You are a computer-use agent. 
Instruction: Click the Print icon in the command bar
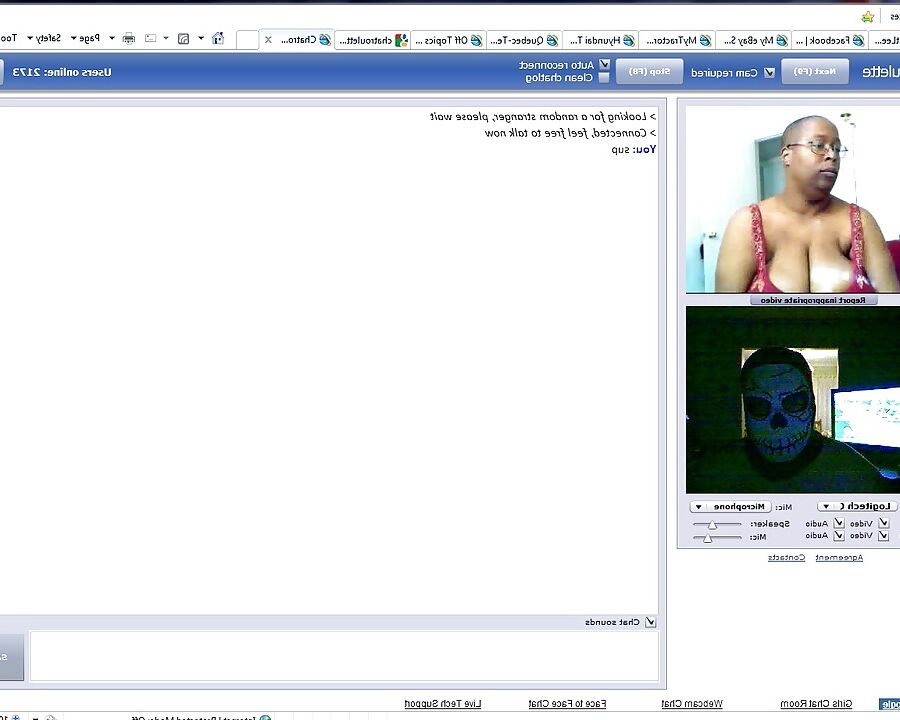(129, 38)
